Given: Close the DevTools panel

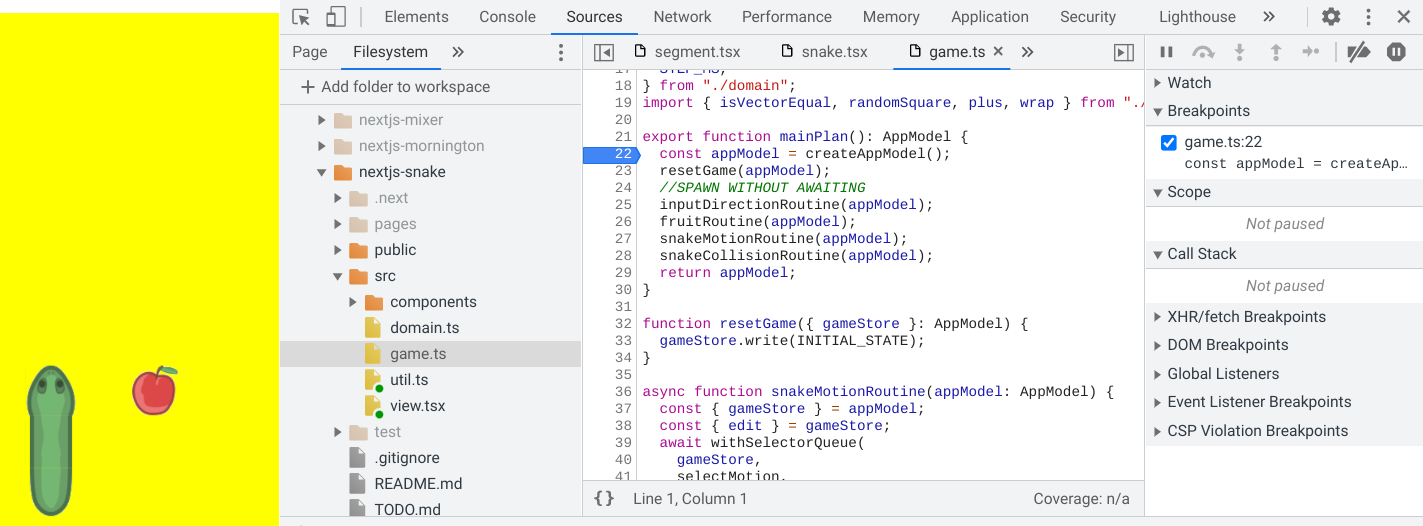Looking at the screenshot, I should coord(1402,17).
